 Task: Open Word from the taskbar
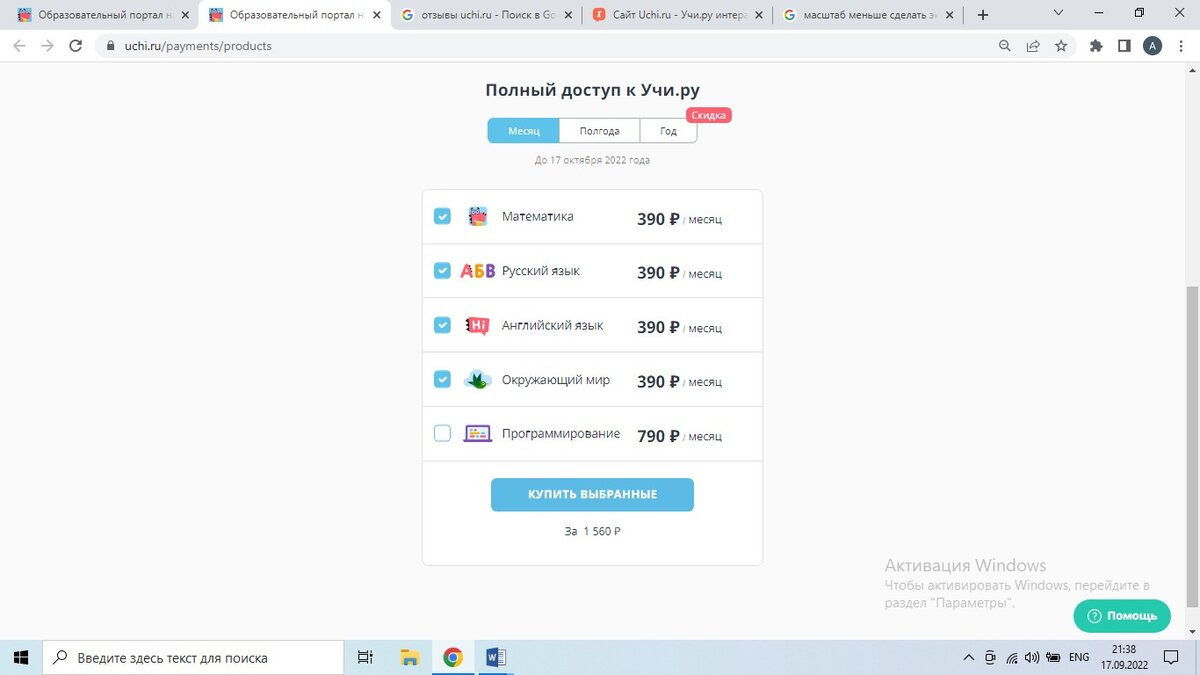(496, 658)
